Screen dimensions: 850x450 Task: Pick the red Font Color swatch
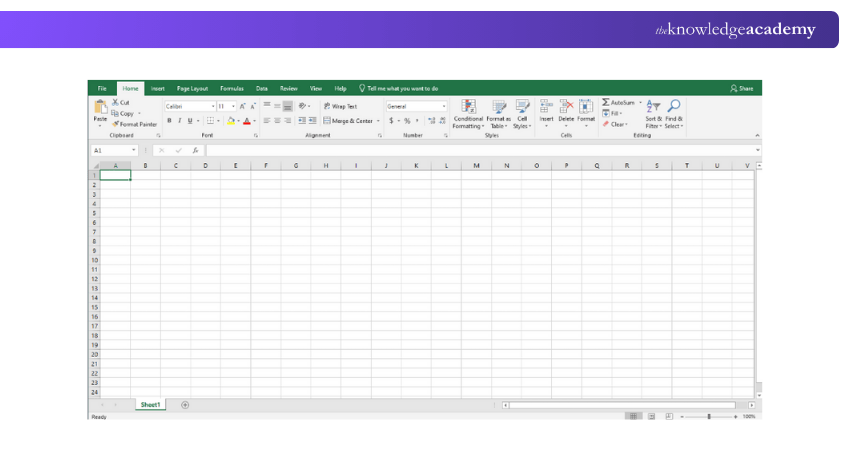(x=247, y=121)
